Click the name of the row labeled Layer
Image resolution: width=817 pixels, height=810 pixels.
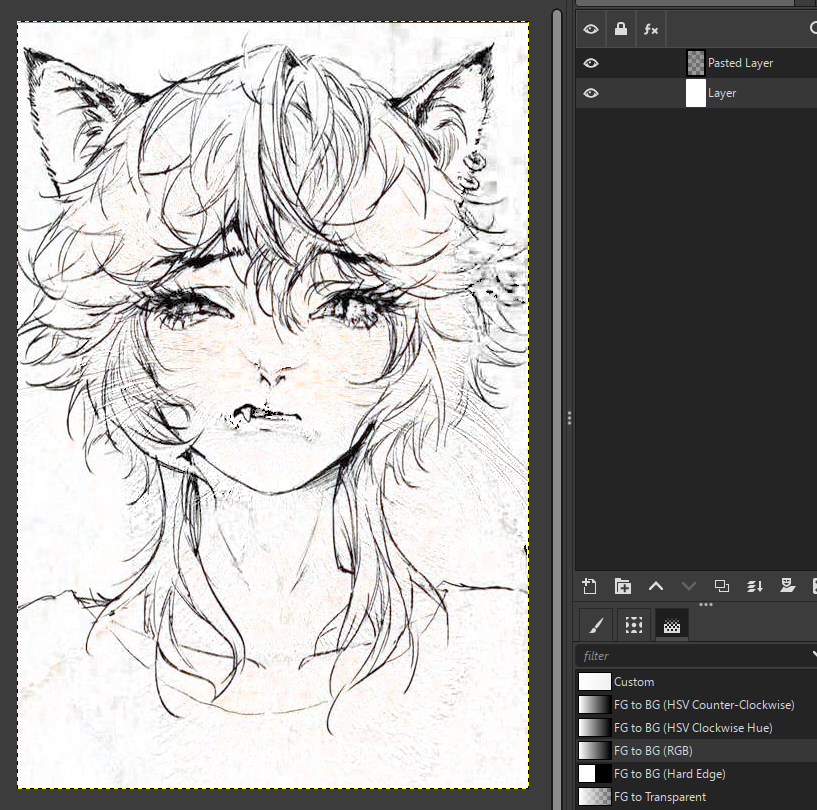[x=722, y=93]
